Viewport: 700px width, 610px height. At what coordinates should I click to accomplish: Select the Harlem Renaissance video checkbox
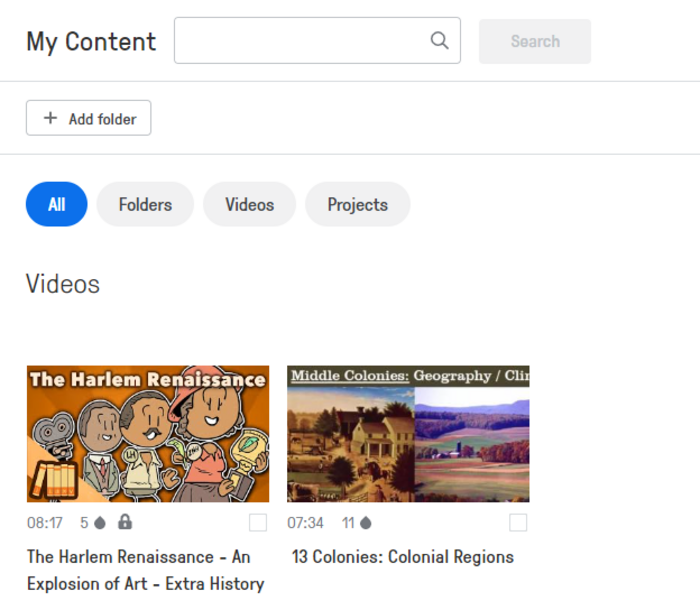[258, 522]
